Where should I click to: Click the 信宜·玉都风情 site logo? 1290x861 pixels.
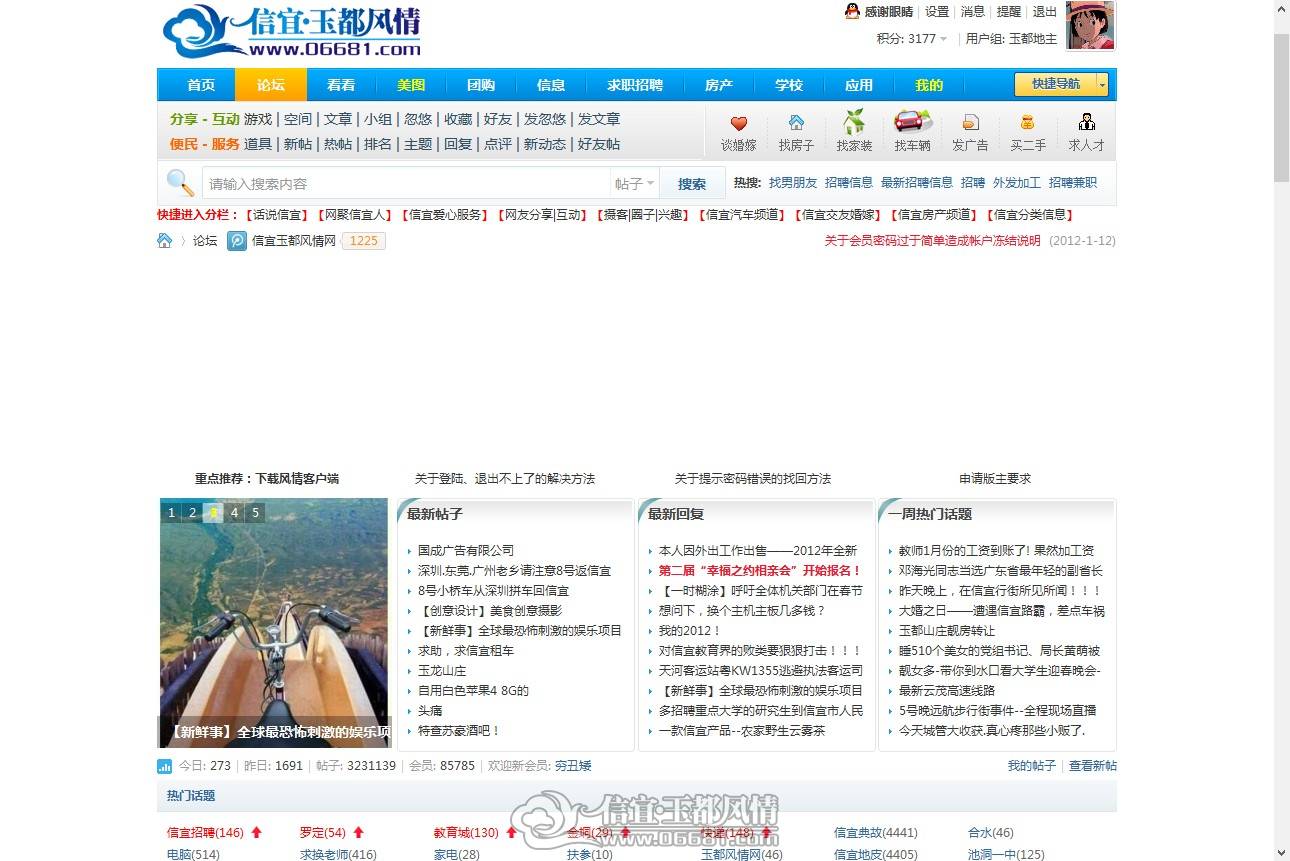pyautogui.click(x=291, y=33)
